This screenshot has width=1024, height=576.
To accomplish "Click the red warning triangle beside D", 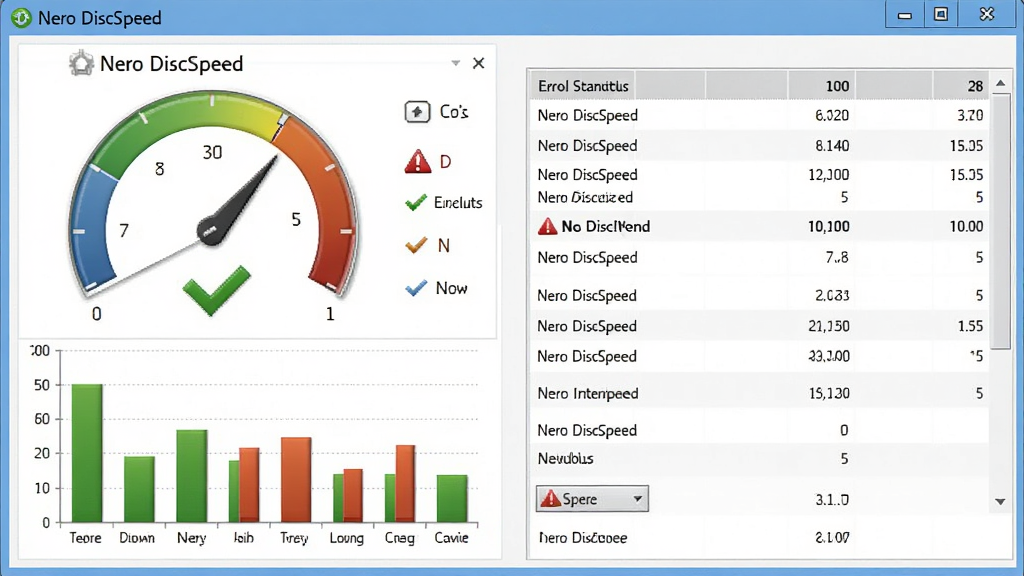I will [x=418, y=161].
